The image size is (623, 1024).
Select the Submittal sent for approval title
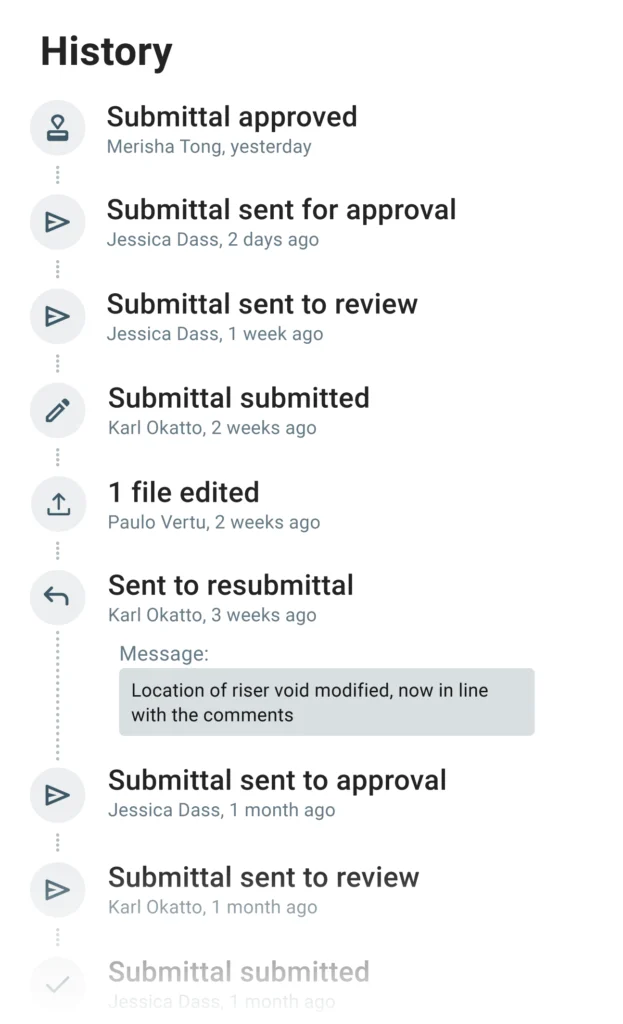(x=281, y=210)
